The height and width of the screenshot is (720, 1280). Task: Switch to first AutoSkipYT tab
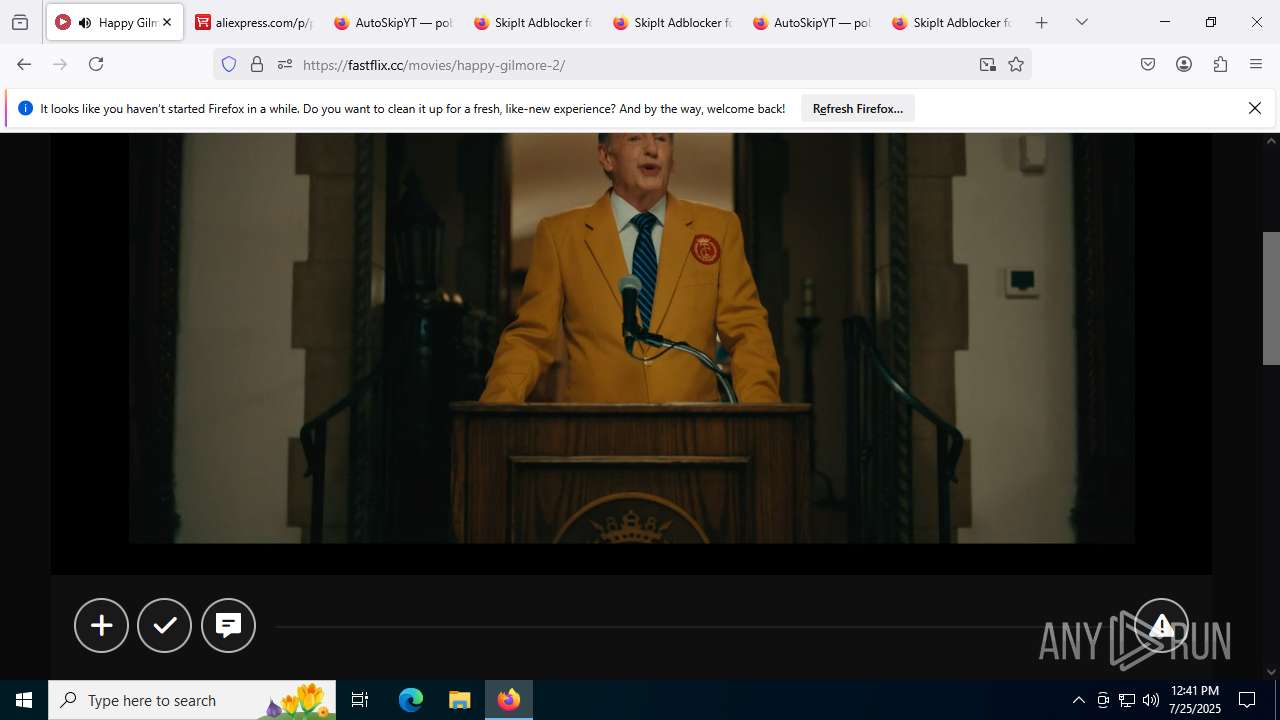tap(393, 22)
